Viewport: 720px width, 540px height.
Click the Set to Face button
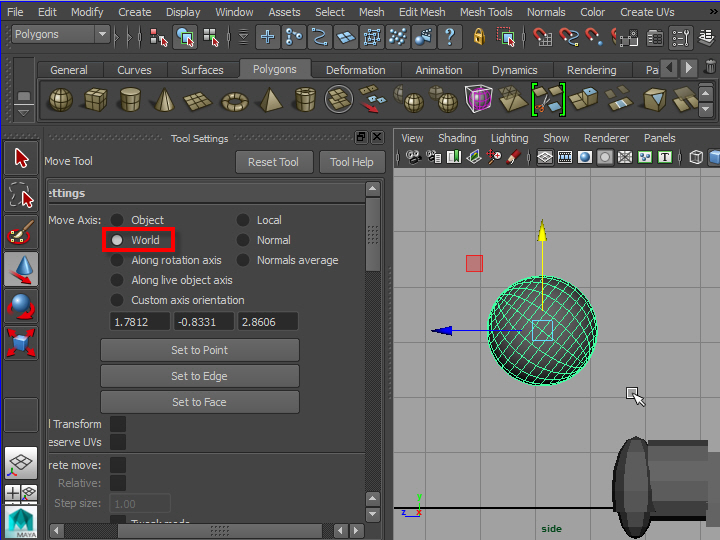click(x=200, y=402)
